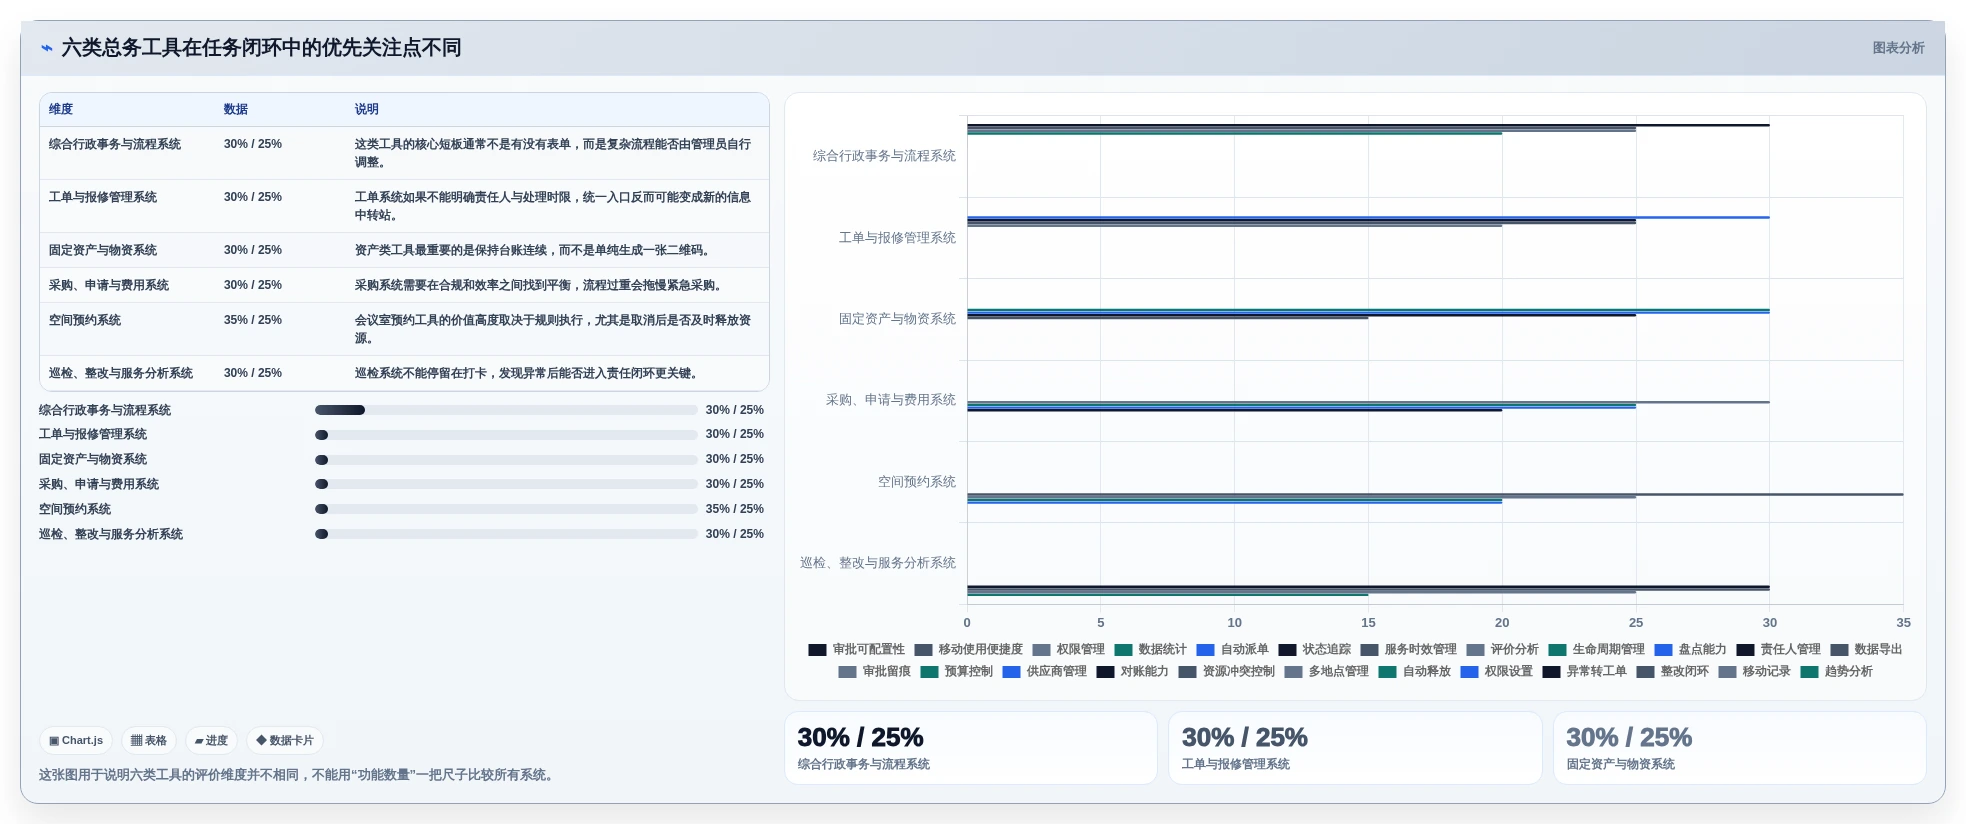Click the 采购、申请与费用系统 progress bar
Image resolution: width=1966 pixels, height=824 pixels.
tap(506, 484)
